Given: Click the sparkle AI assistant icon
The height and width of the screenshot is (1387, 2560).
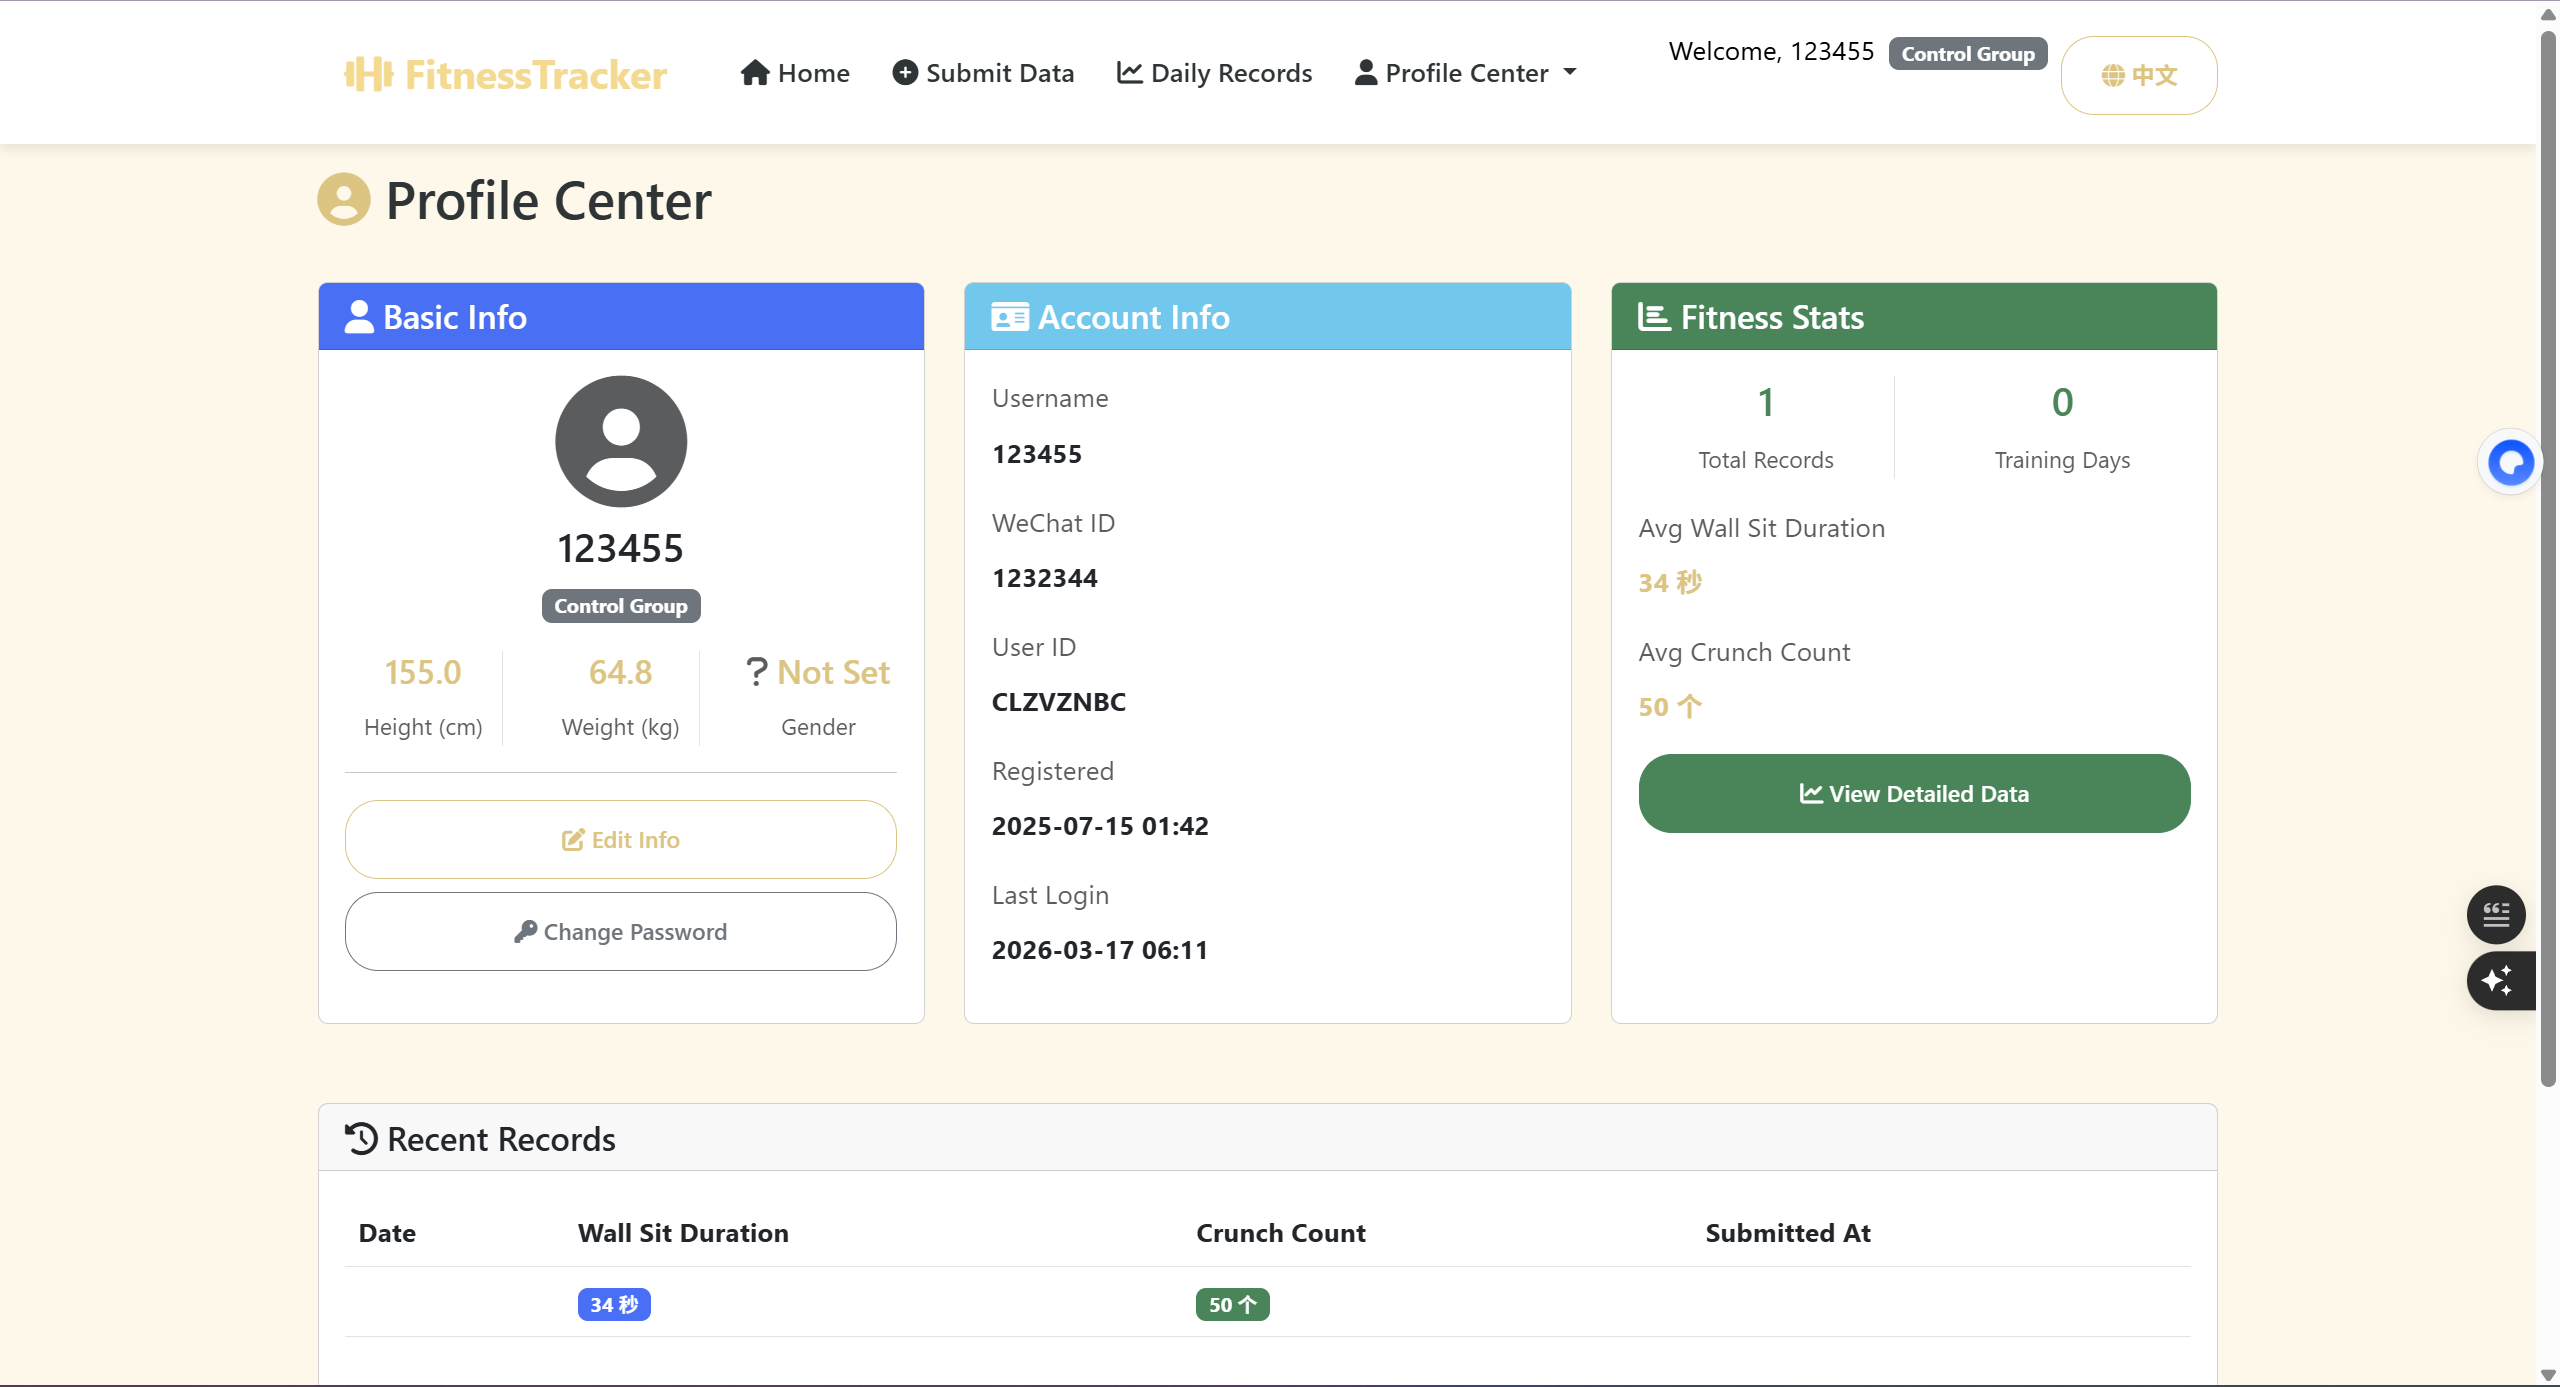Looking at the screenshot, I should [x=2498, y=980].
